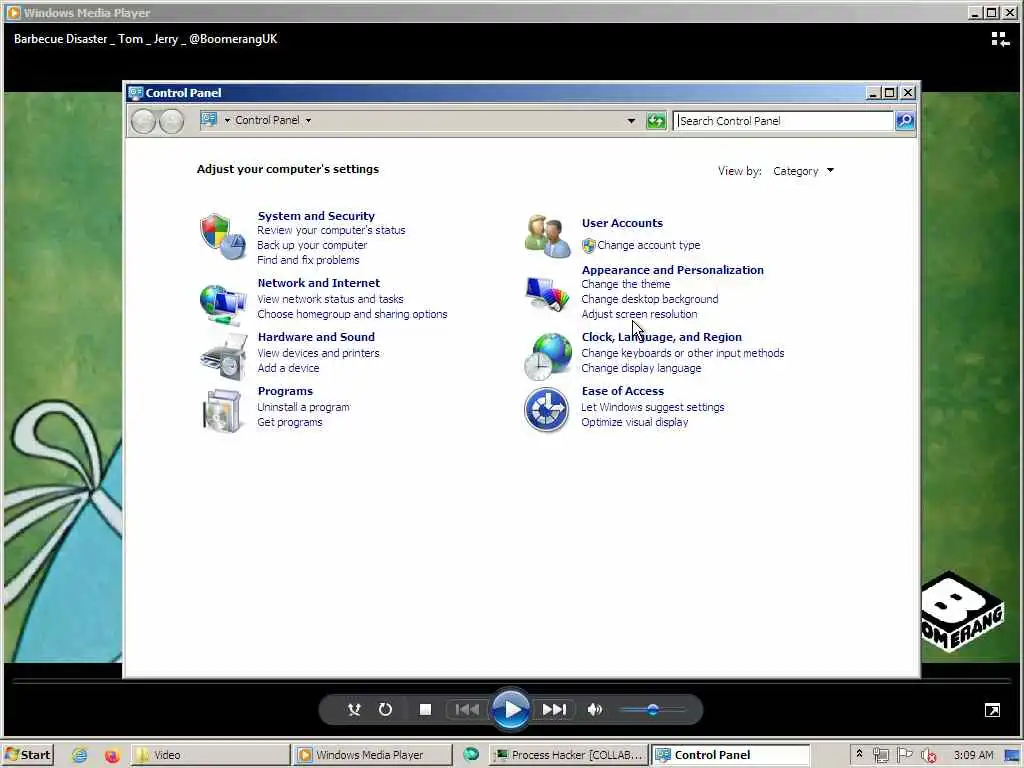Click Uninstall a program link
1024x768 pixels.
(x=304, y=408)
